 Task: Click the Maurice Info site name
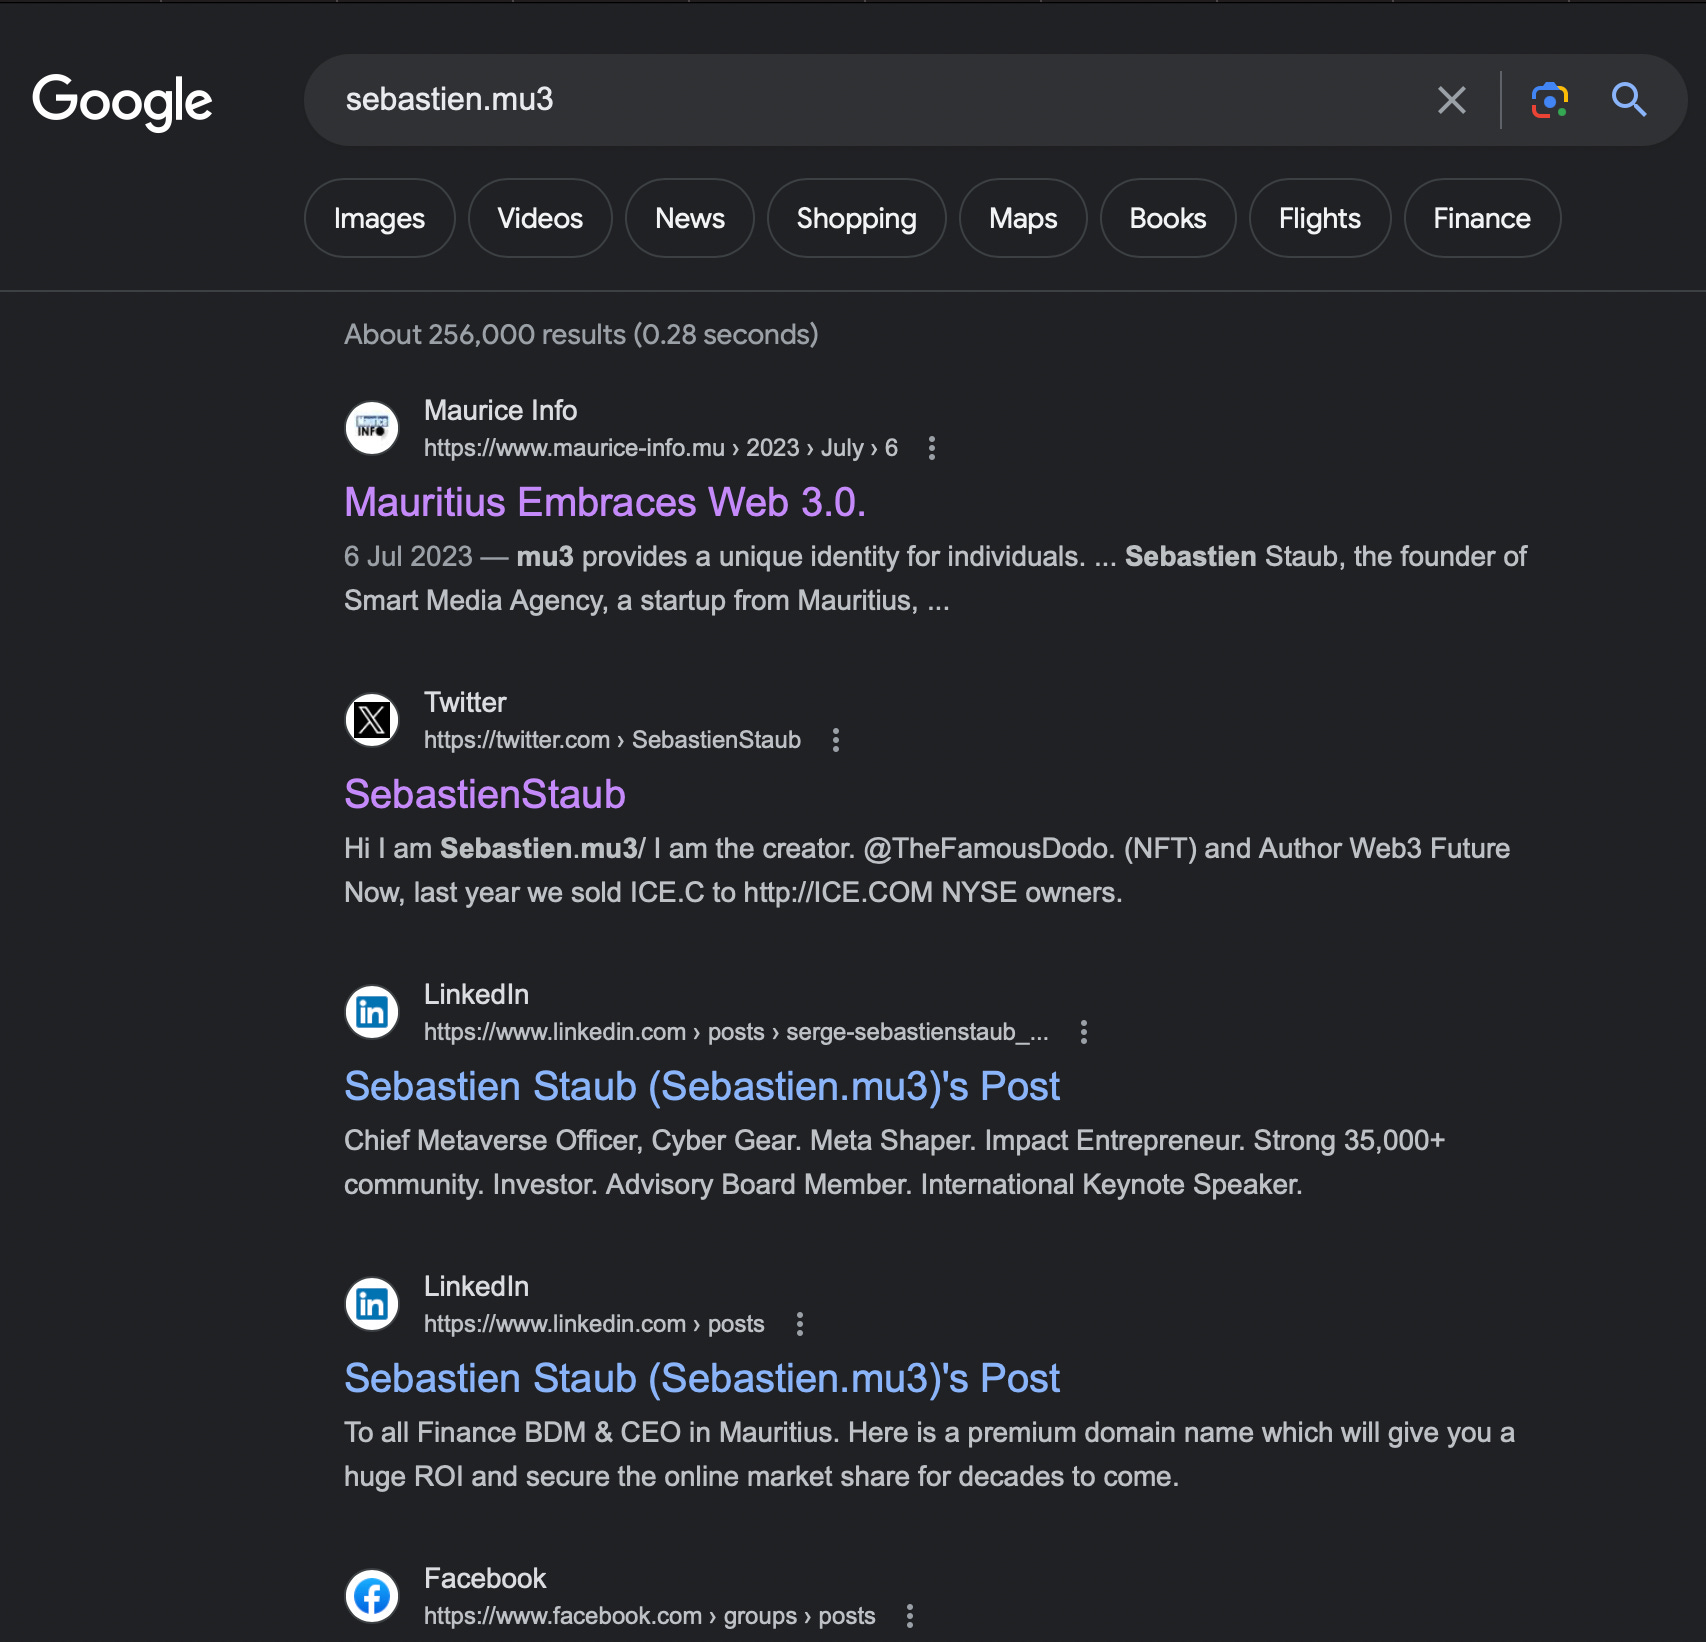click(500, 410)
